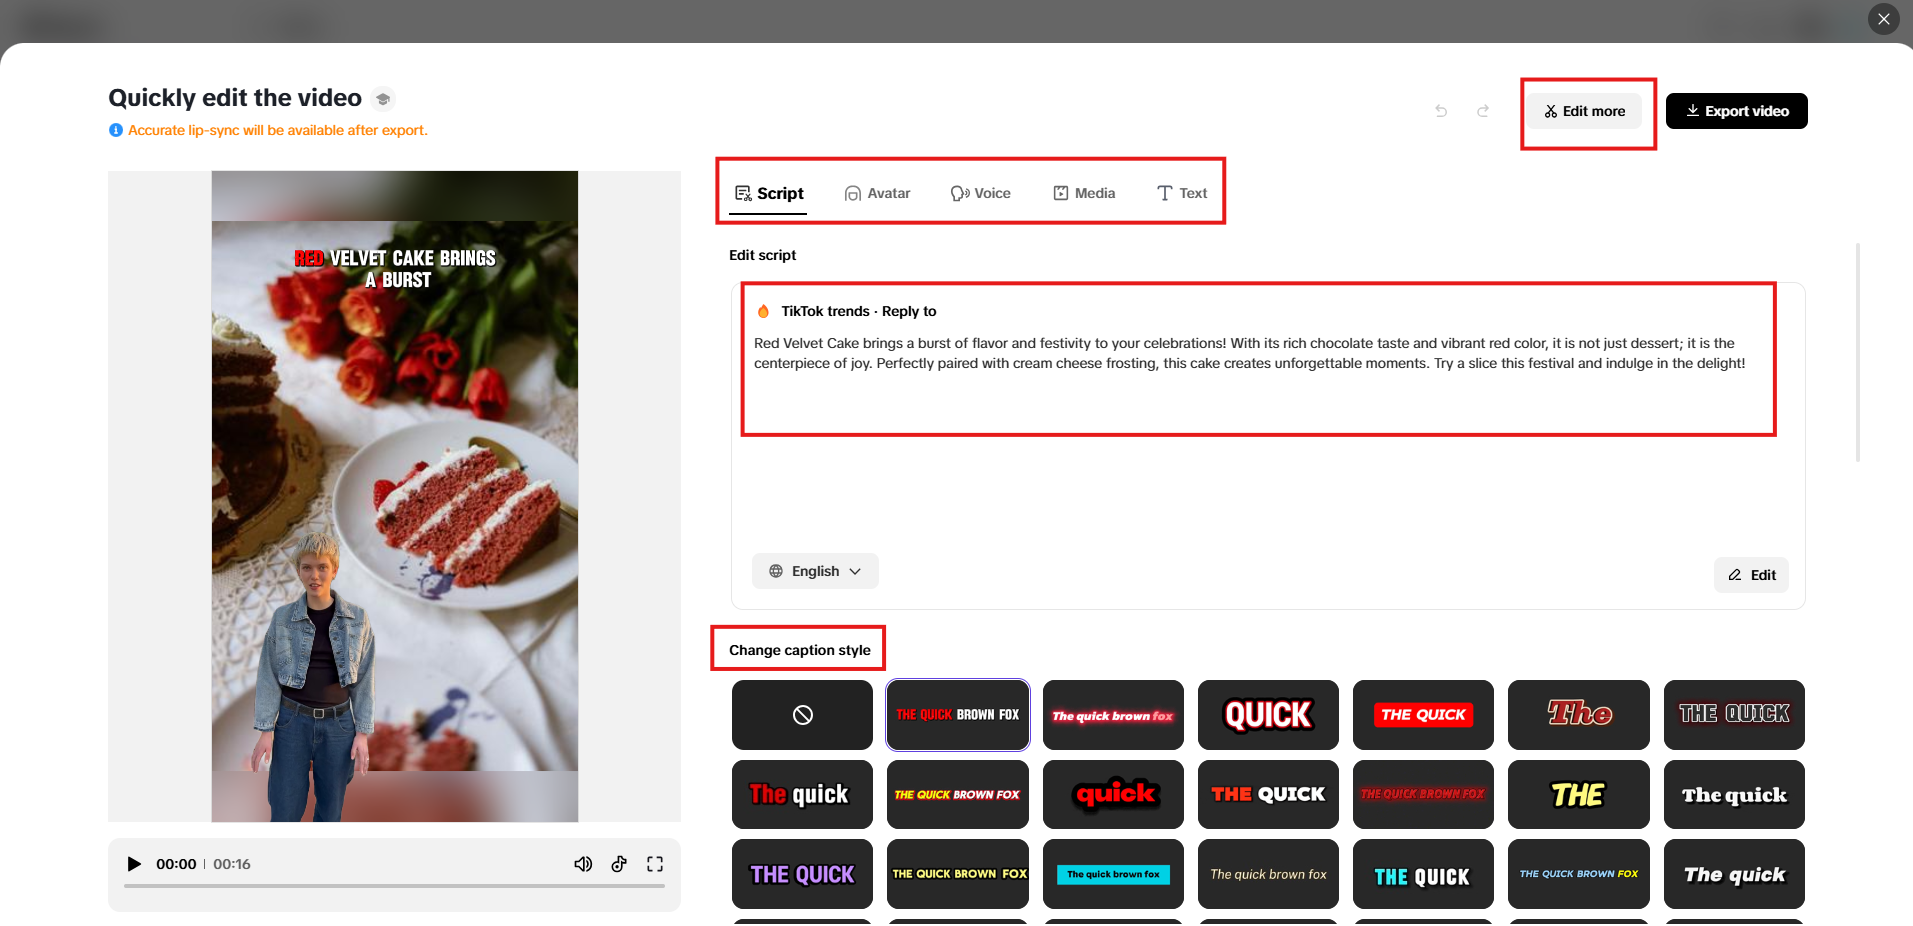Click the undo arrow icon
The width and height of the screenshot is (1913, 926).
pyautogui.click(x=1441, y=111)
